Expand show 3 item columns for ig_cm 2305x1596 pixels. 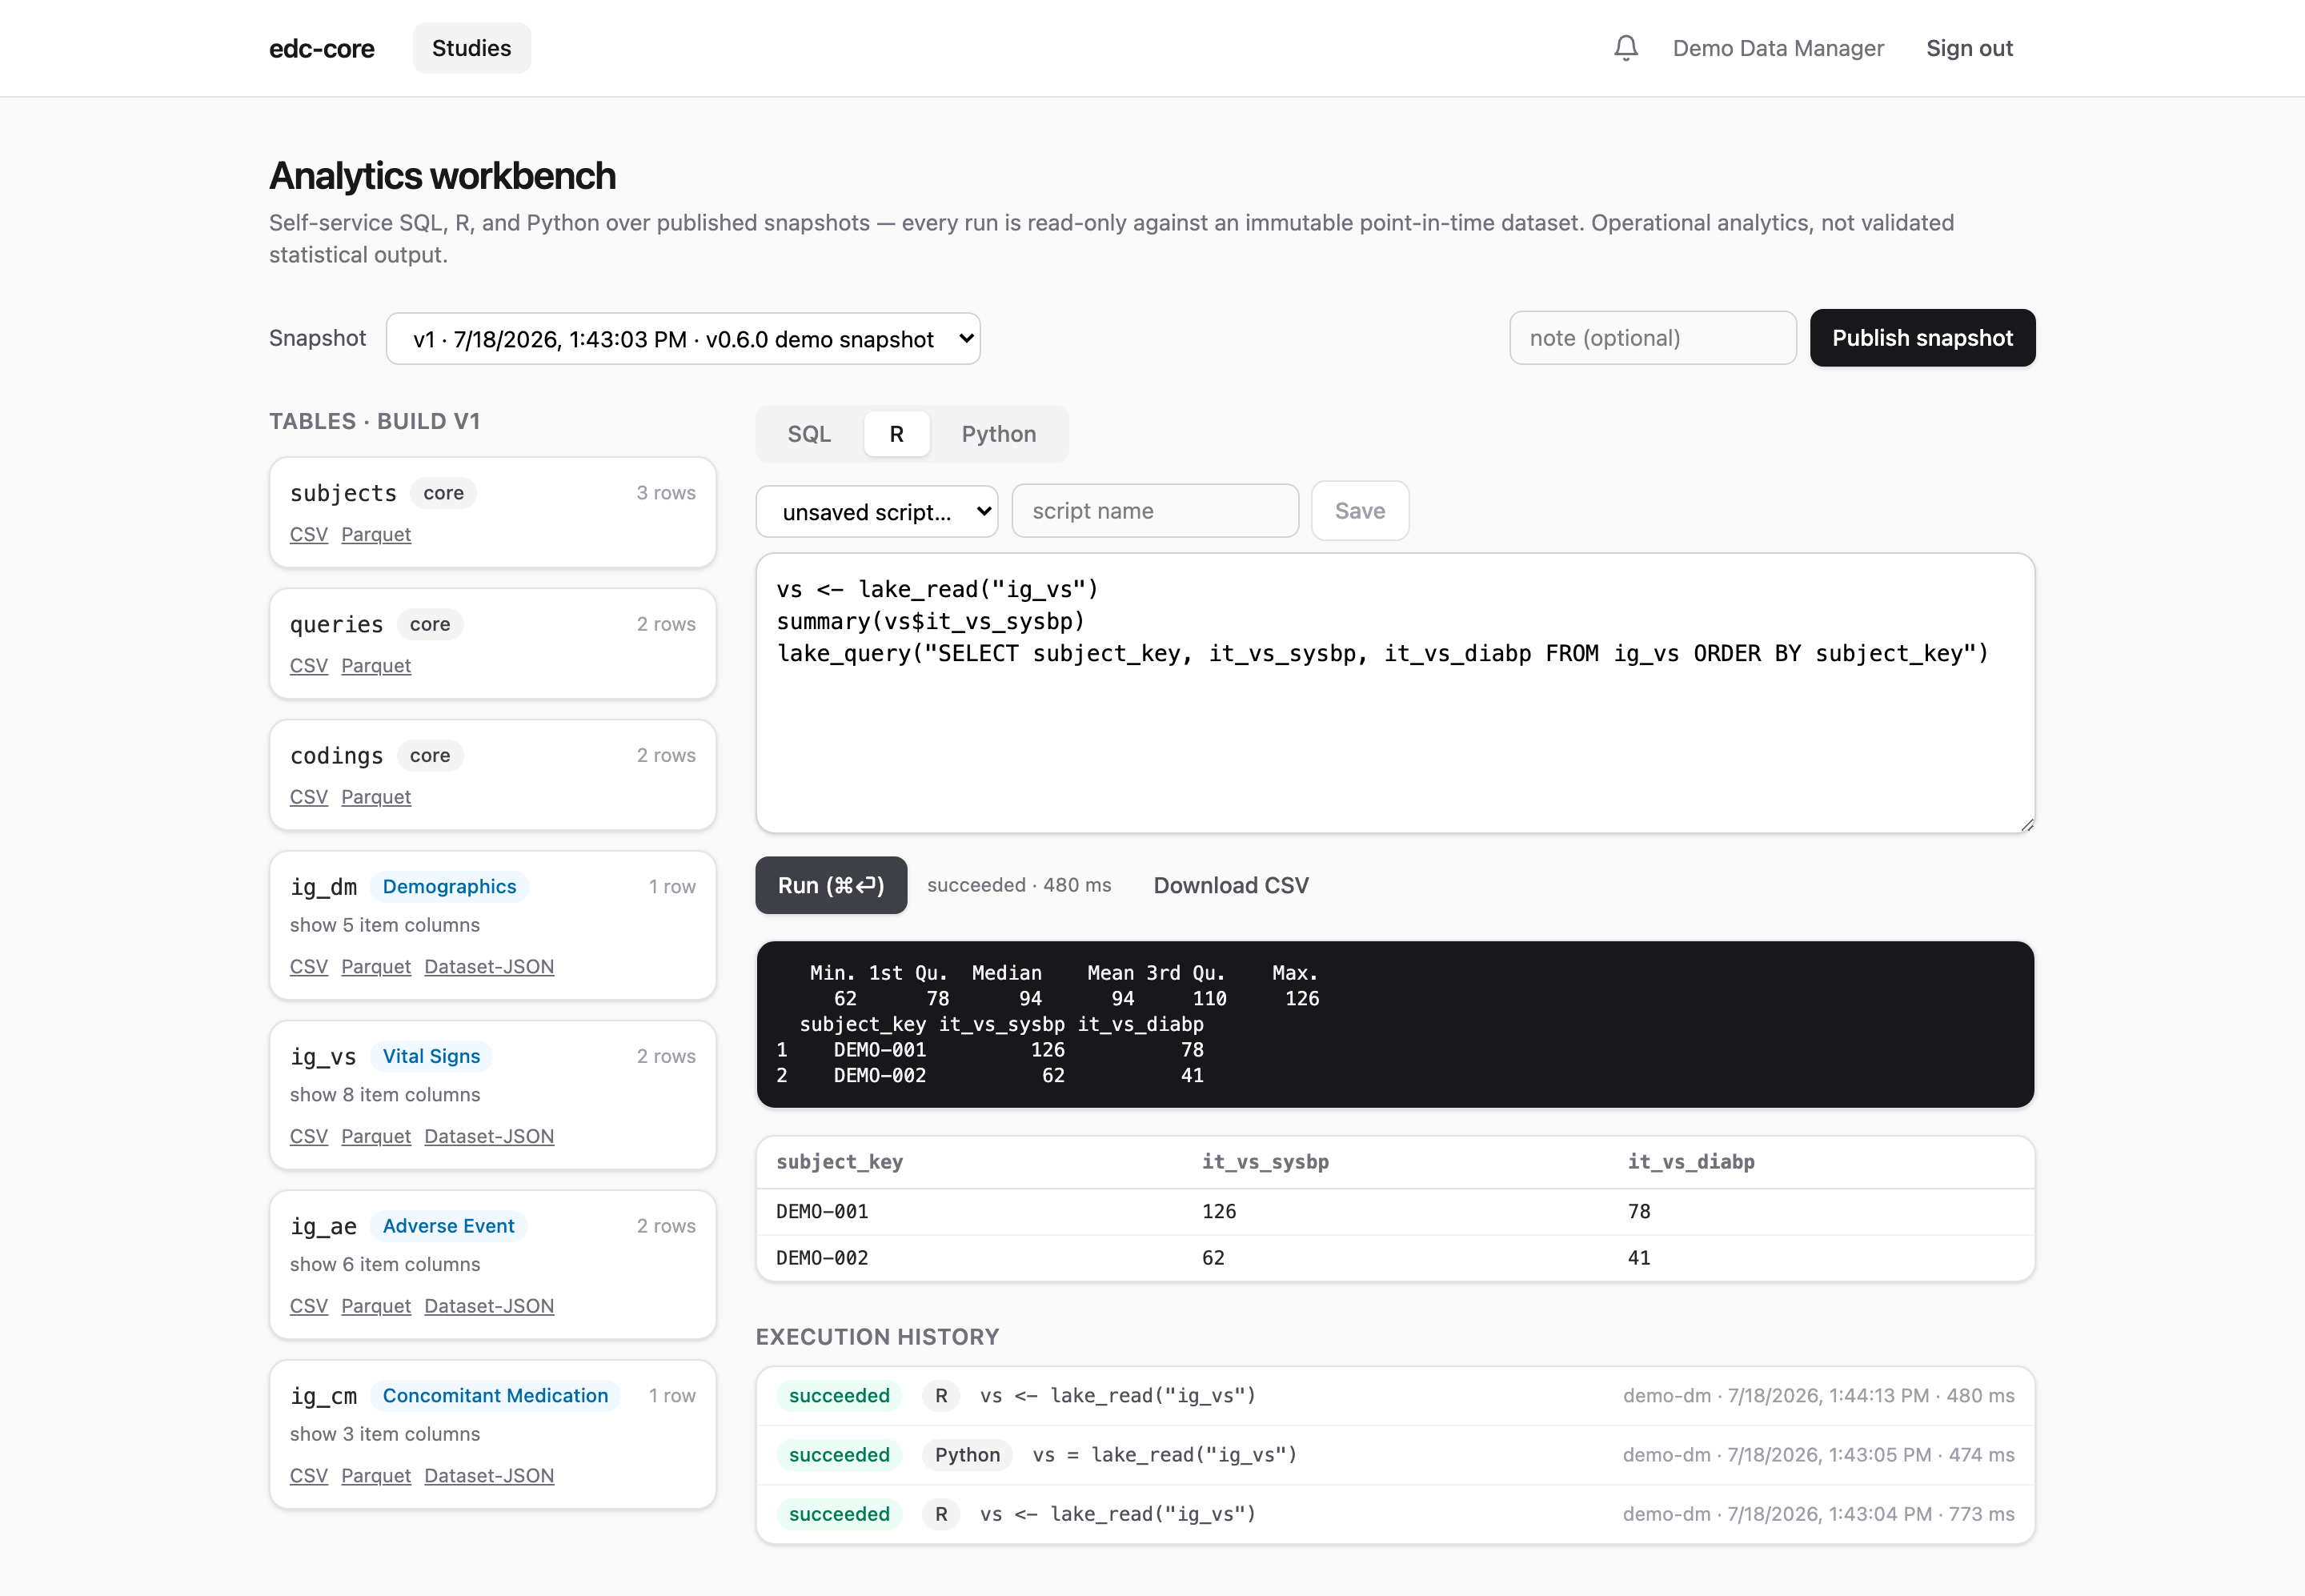[385, 1434]
